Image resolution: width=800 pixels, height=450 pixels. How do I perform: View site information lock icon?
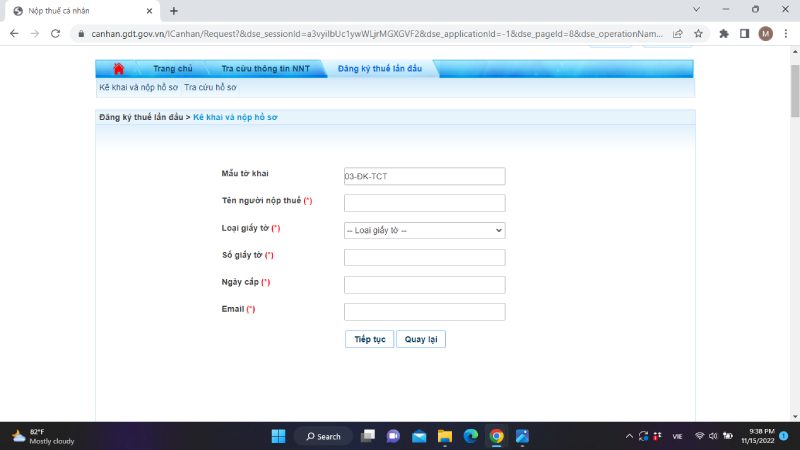(x=81, y=34)
